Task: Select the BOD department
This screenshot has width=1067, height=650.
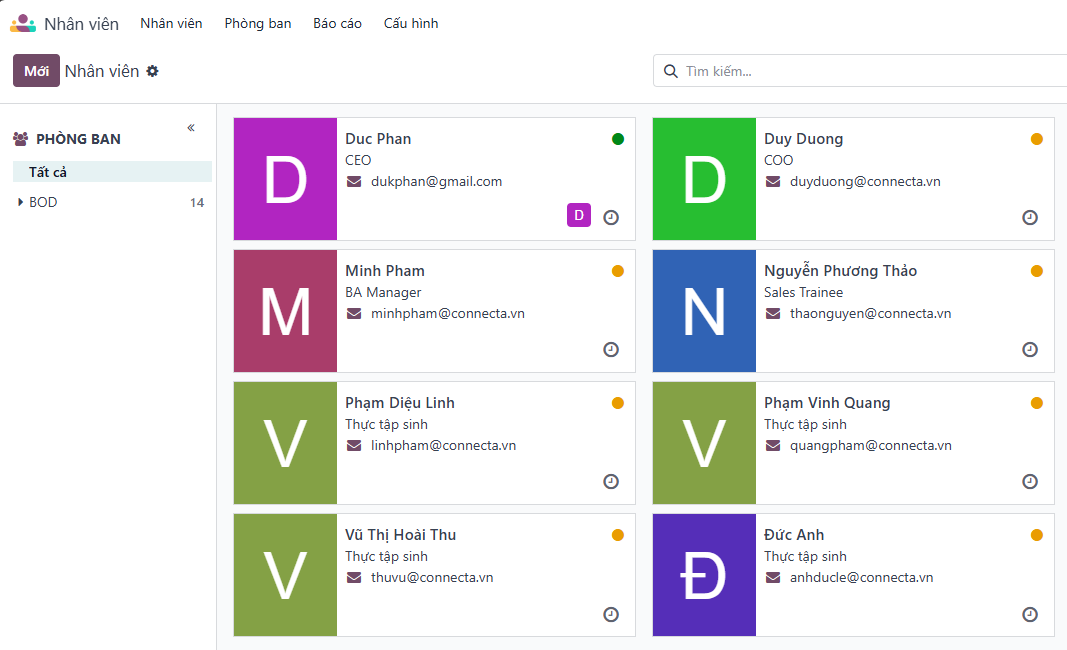Action: [43, 202]
